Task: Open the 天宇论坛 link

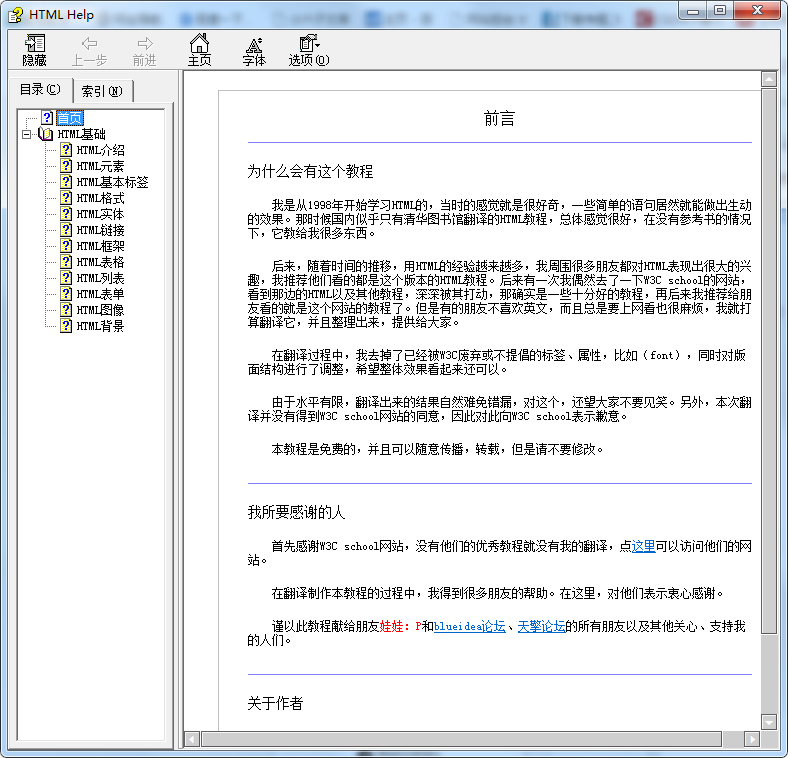Action: click(x=541, y=626)
